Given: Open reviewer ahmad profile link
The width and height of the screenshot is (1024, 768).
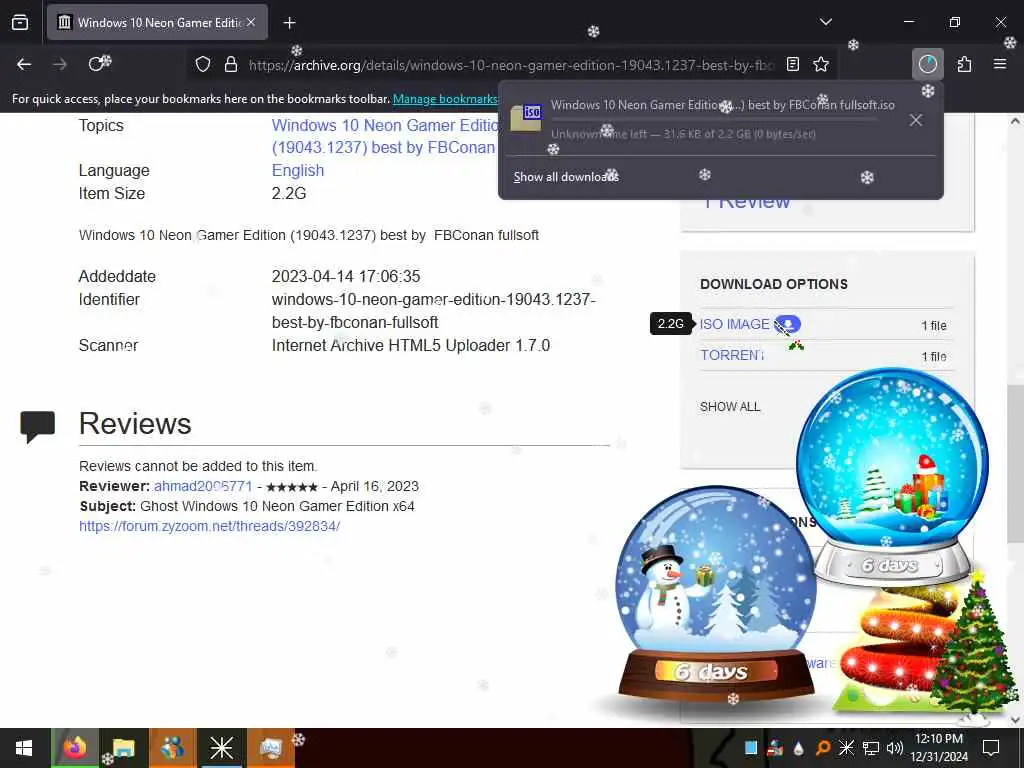Looking at the screenshot, I should pos(202,487).
